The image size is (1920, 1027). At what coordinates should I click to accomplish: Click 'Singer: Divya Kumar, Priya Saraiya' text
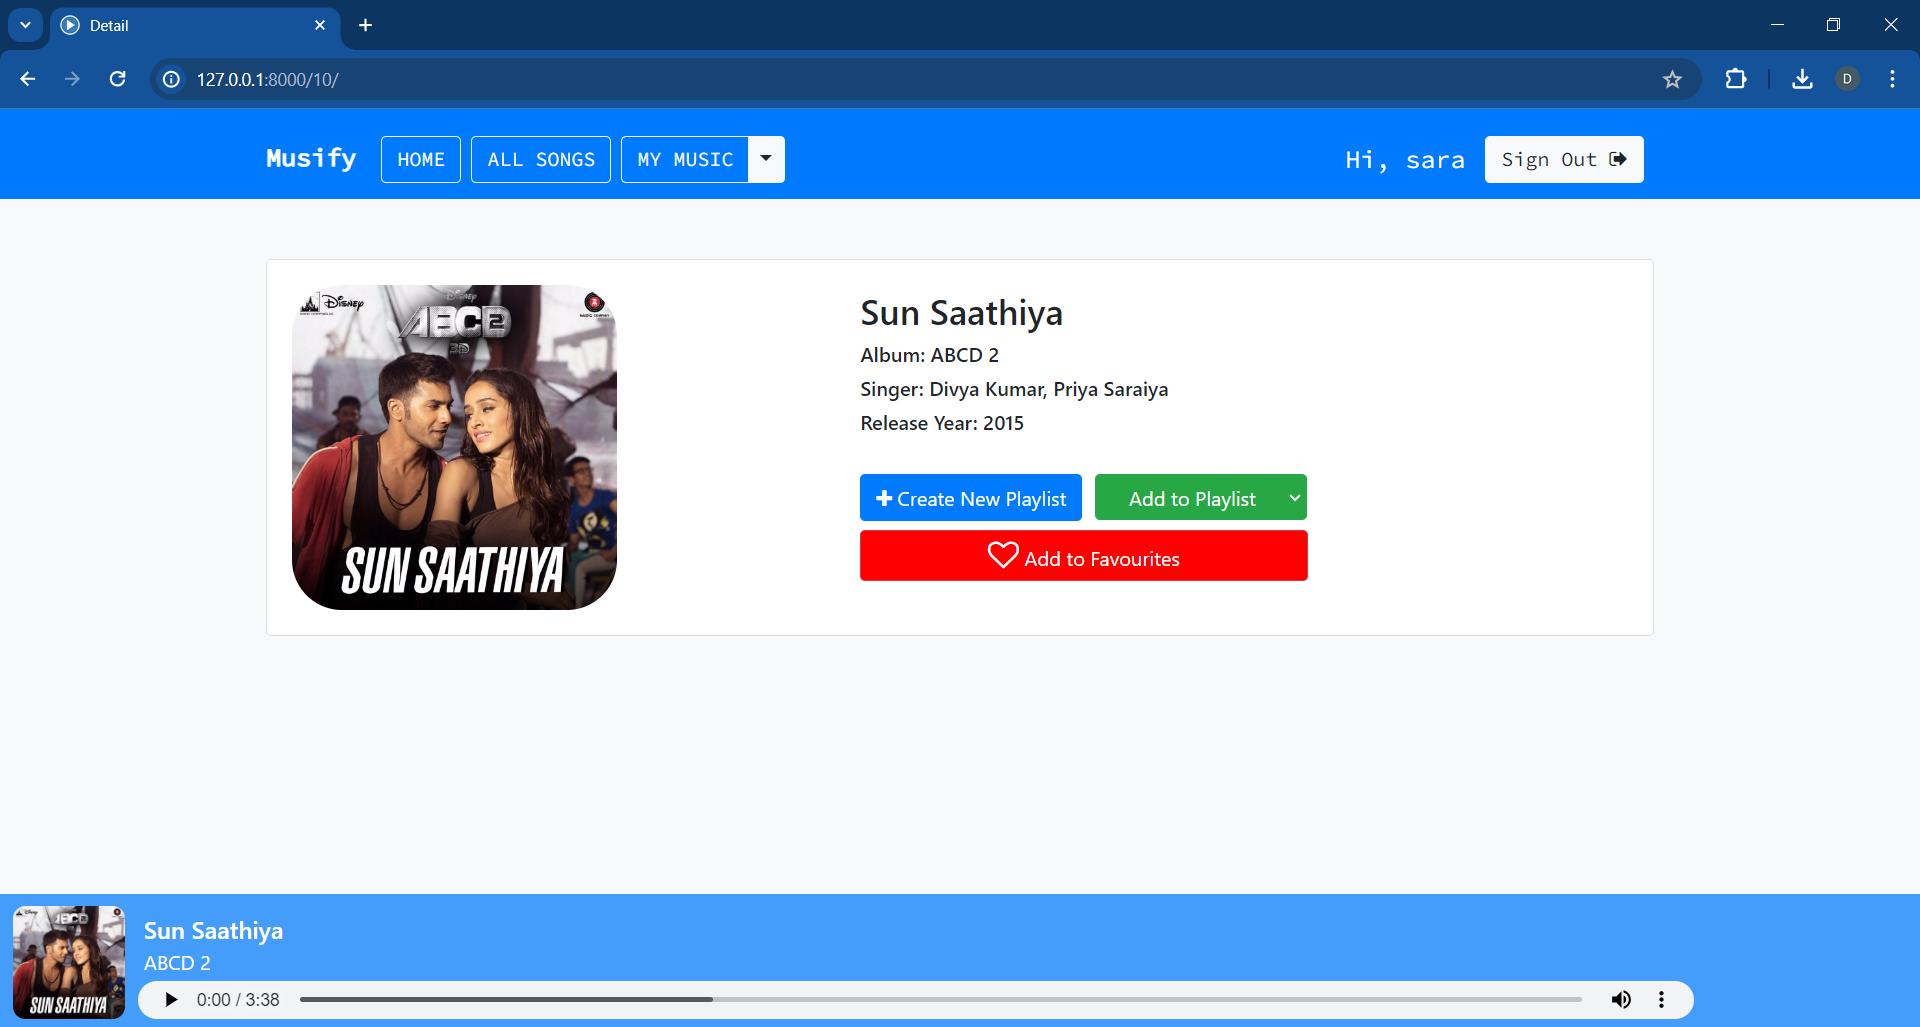click(x=1014, y=389)
